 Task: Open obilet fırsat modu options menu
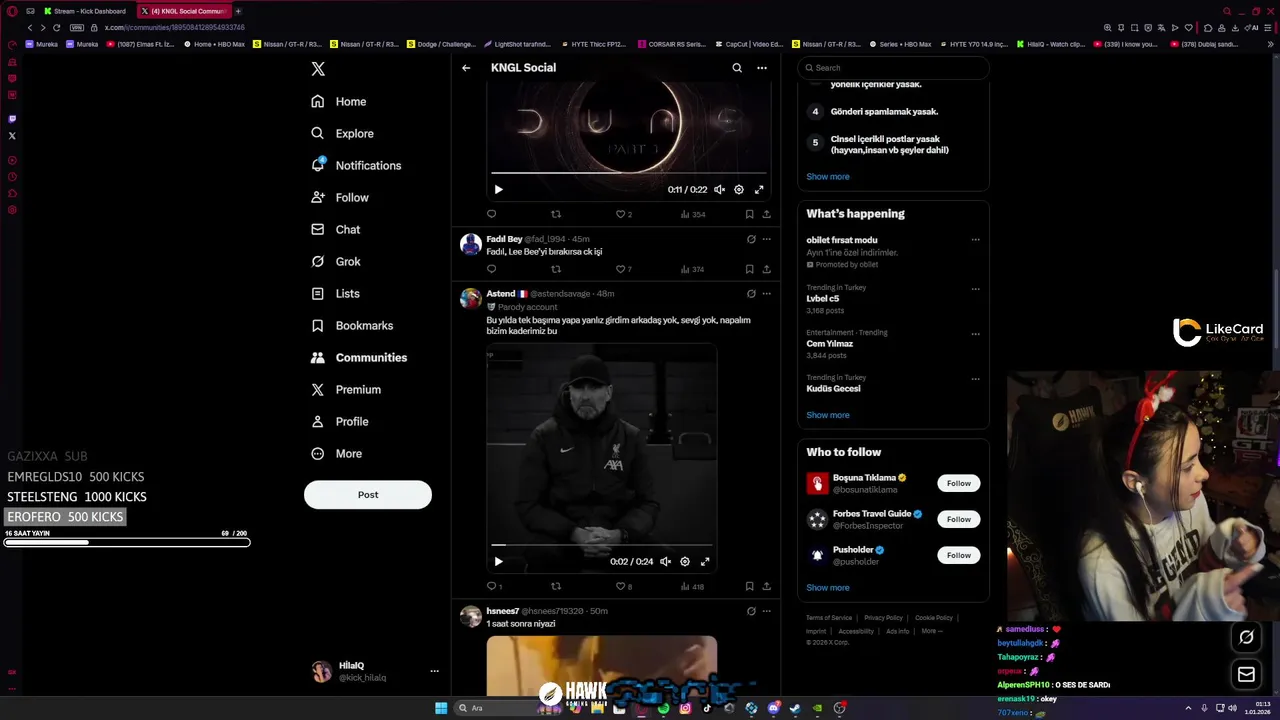click(x=975, y=240)
